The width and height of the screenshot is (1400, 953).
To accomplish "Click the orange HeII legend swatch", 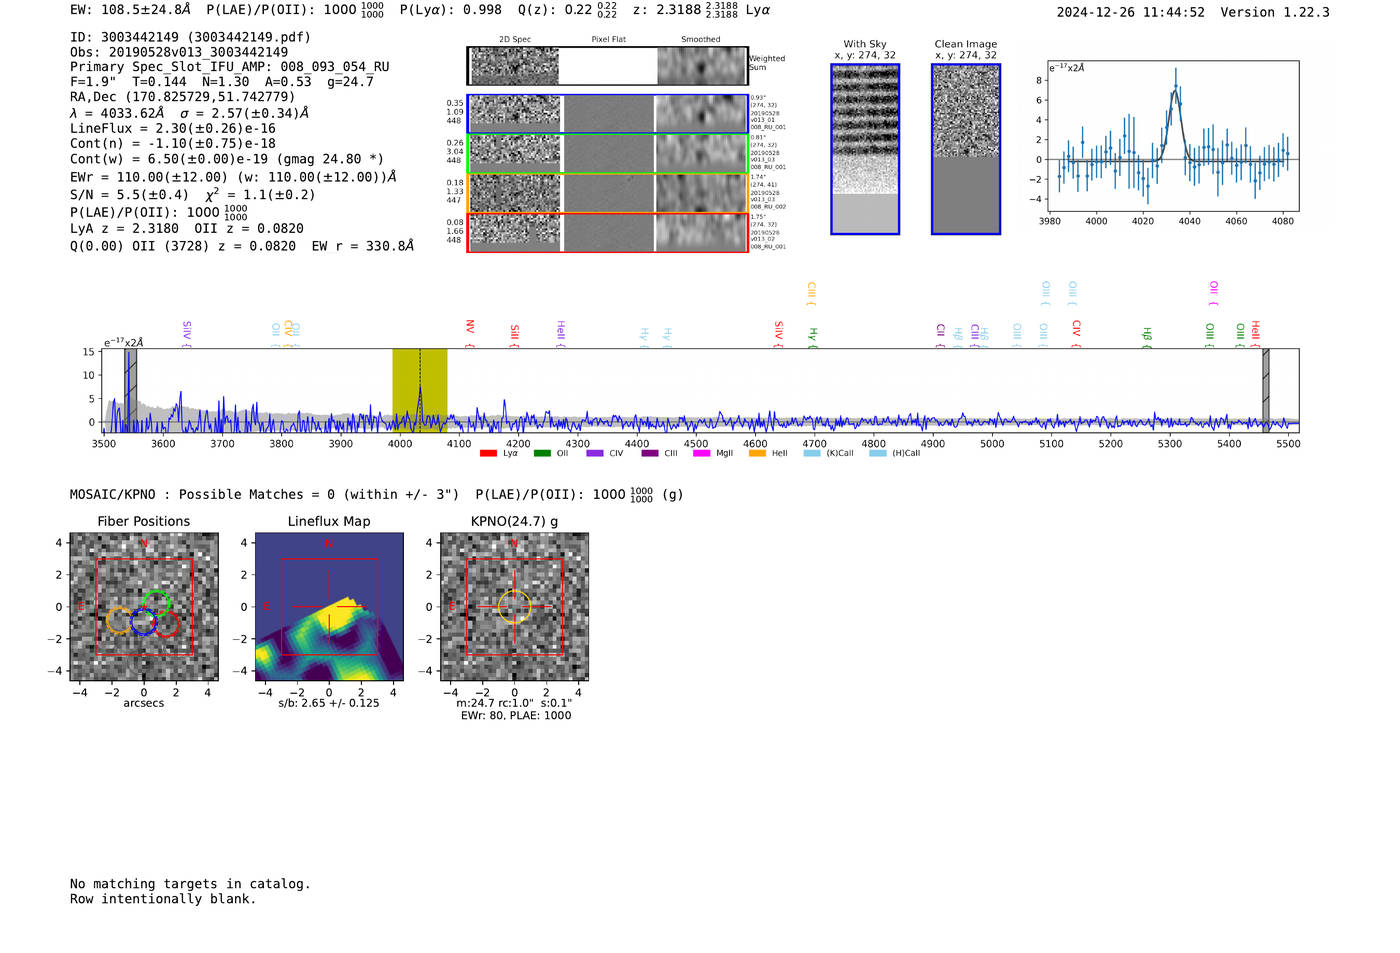I will [x=757, y=453].
